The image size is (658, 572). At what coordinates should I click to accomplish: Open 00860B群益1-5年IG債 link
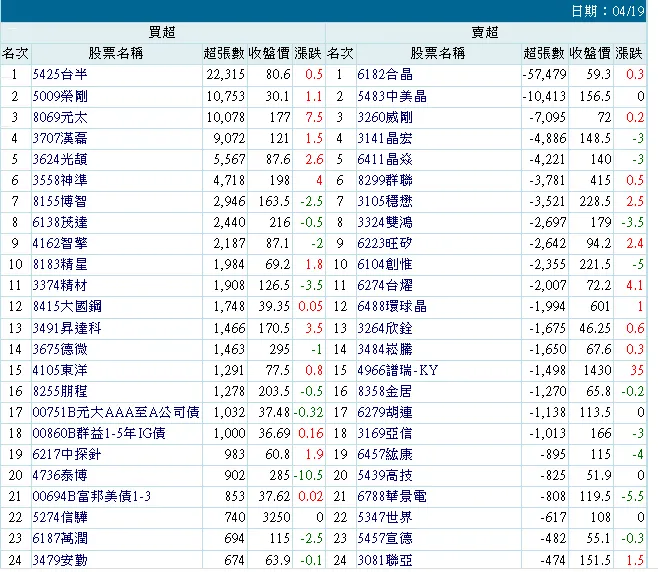coord(99,433)
